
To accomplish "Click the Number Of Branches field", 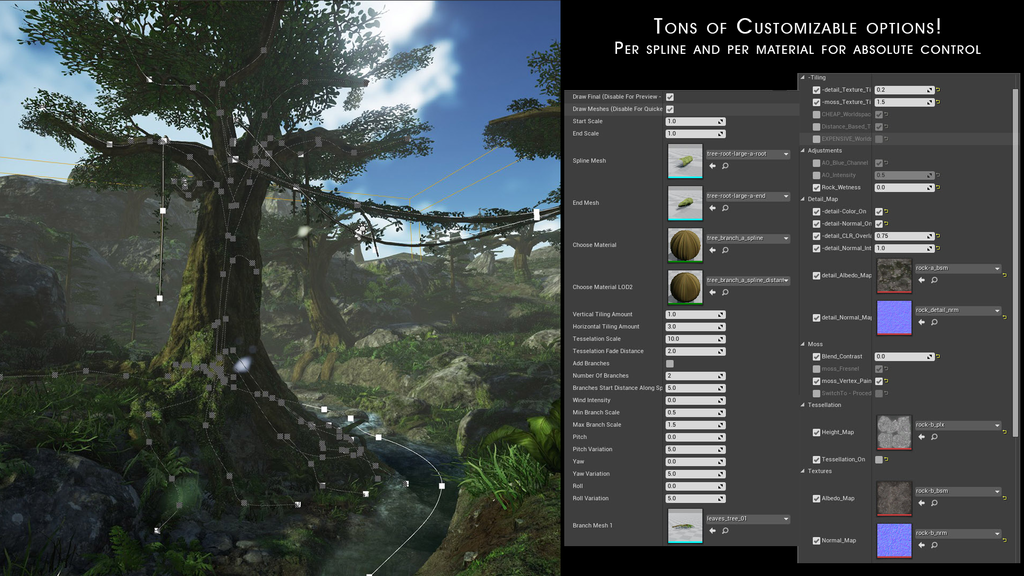I will [696, 376].
